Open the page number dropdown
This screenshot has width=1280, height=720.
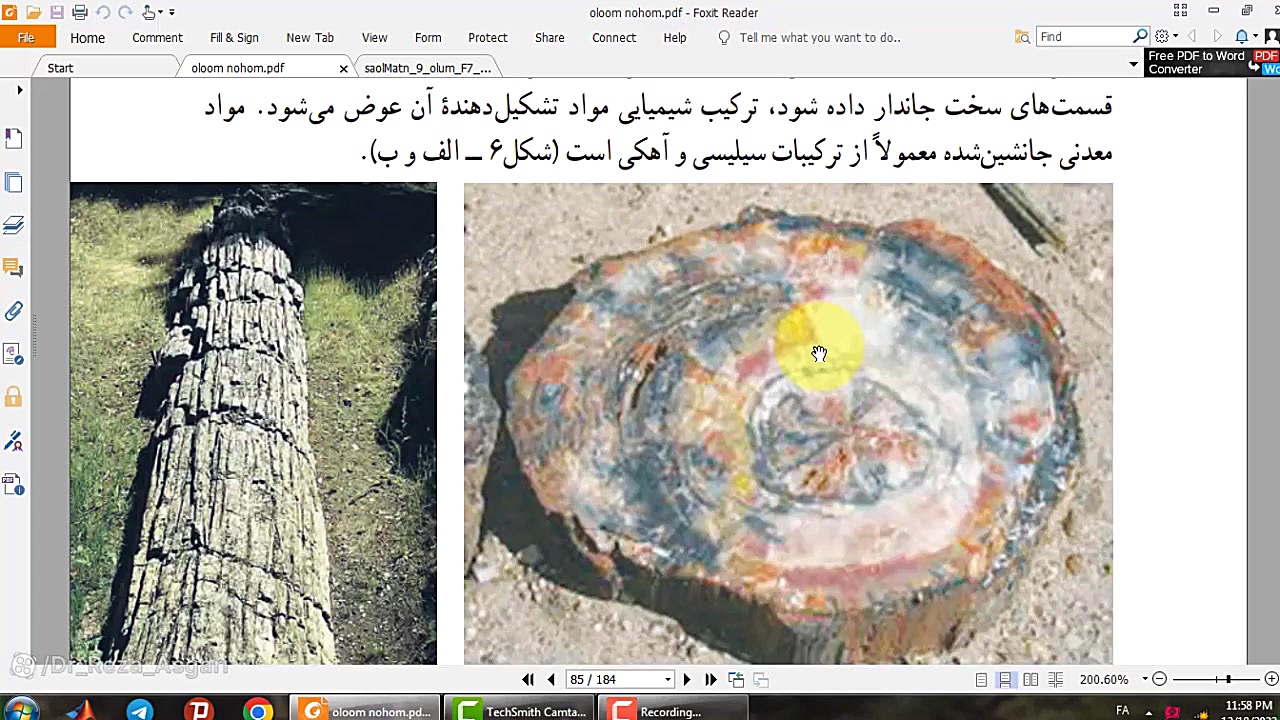click(668, 679)
